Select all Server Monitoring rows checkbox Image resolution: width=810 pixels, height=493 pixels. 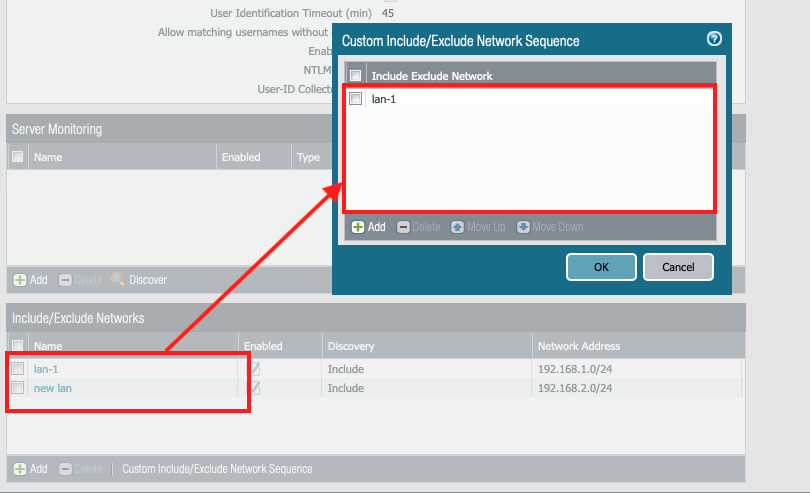click(18, 157)
